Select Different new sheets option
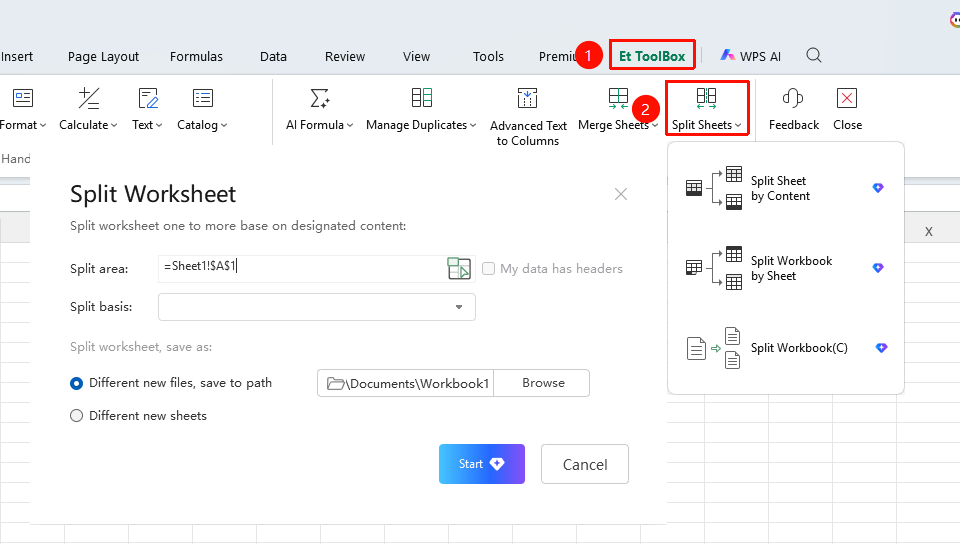The width and height of the screenshot is (960, 544). [77, 416]
